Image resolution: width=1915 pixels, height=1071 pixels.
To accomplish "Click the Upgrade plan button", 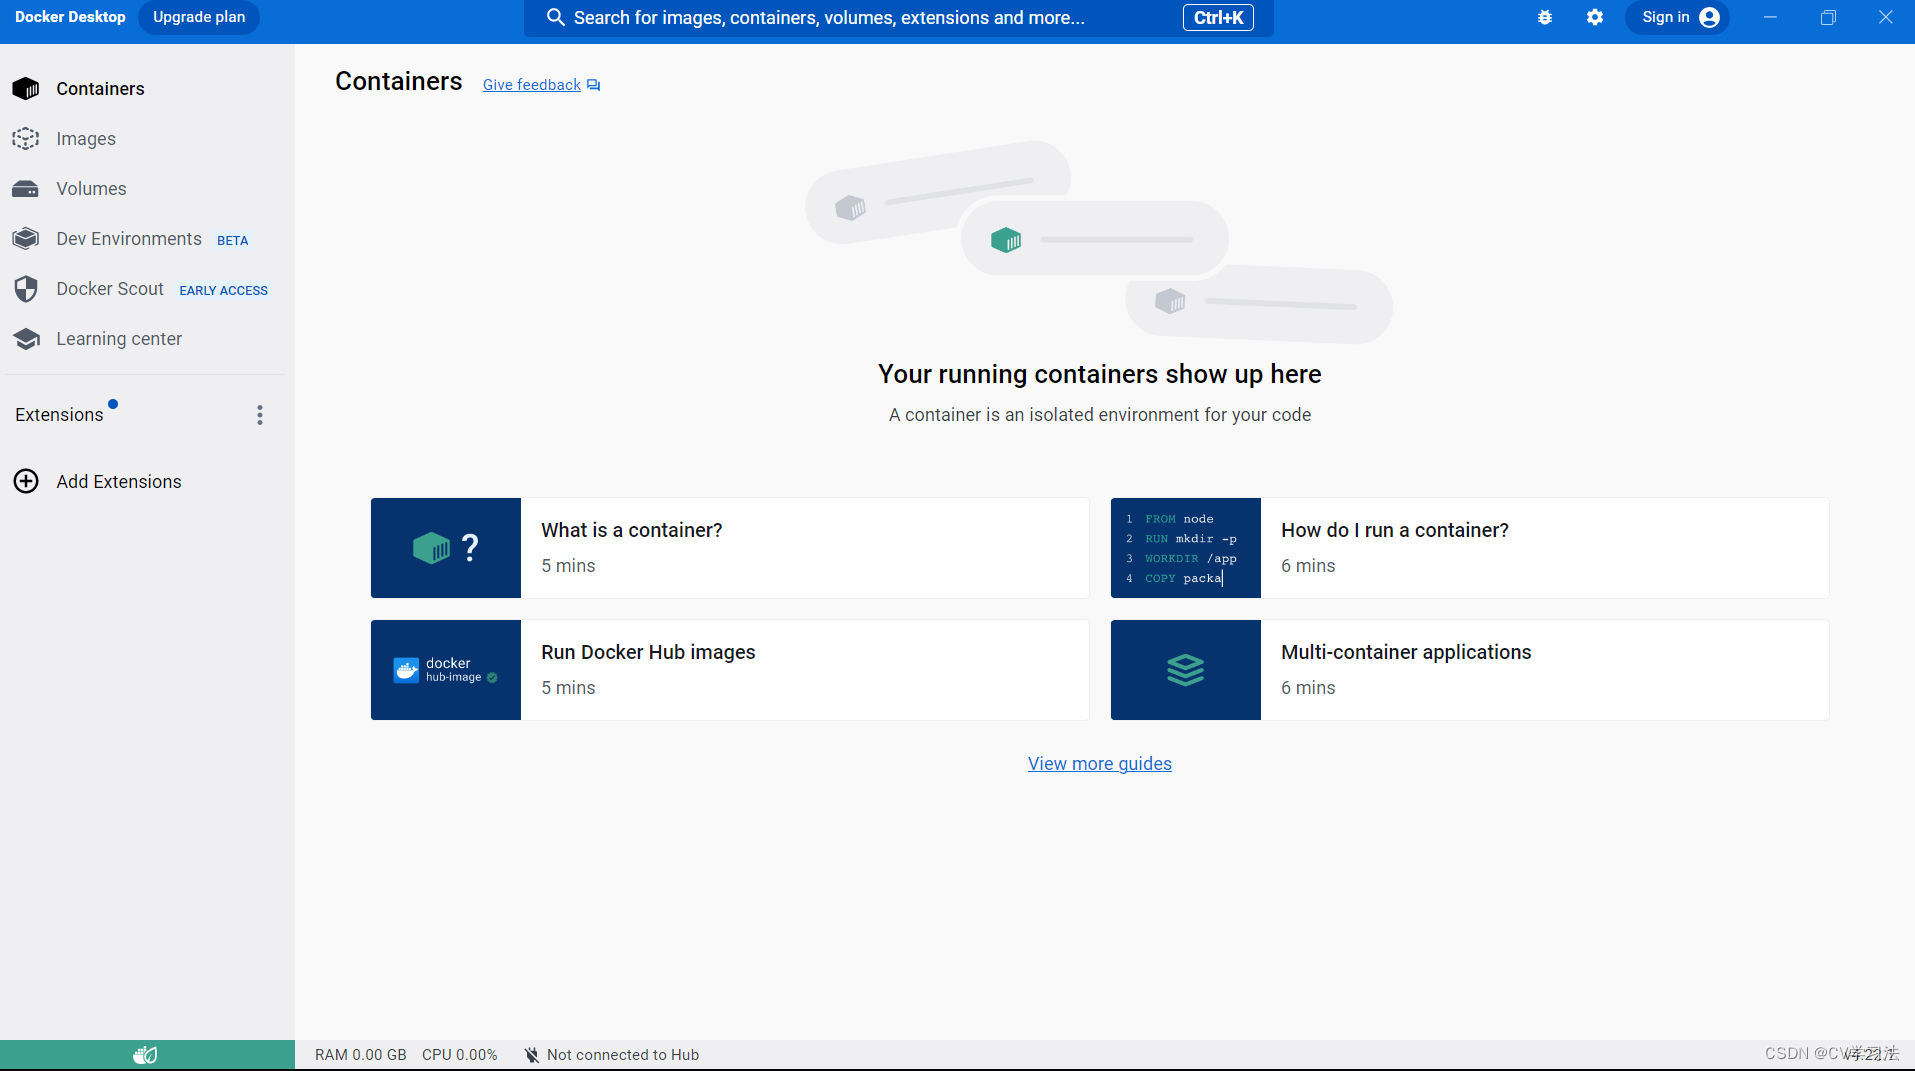I will pos(199,17).
